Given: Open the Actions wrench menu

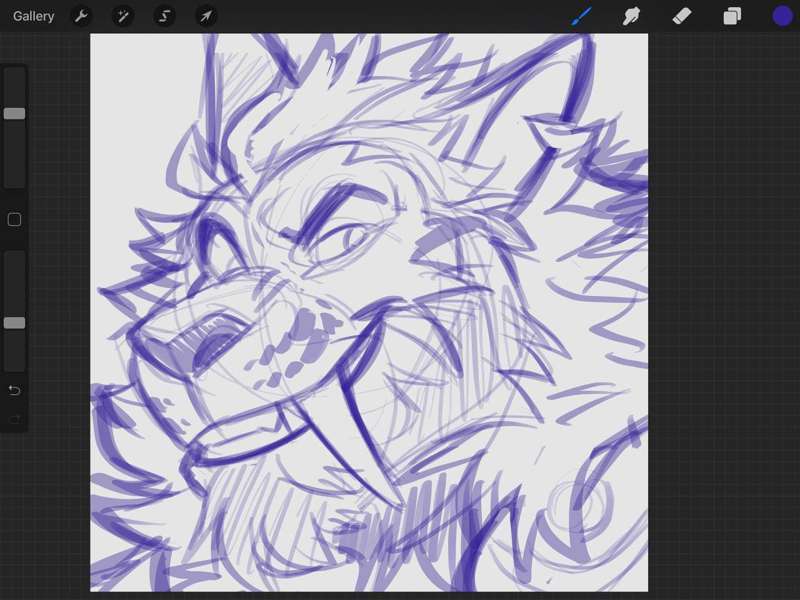Looking at the screenshot, I should pyautogui.click(x=81, y=16).
